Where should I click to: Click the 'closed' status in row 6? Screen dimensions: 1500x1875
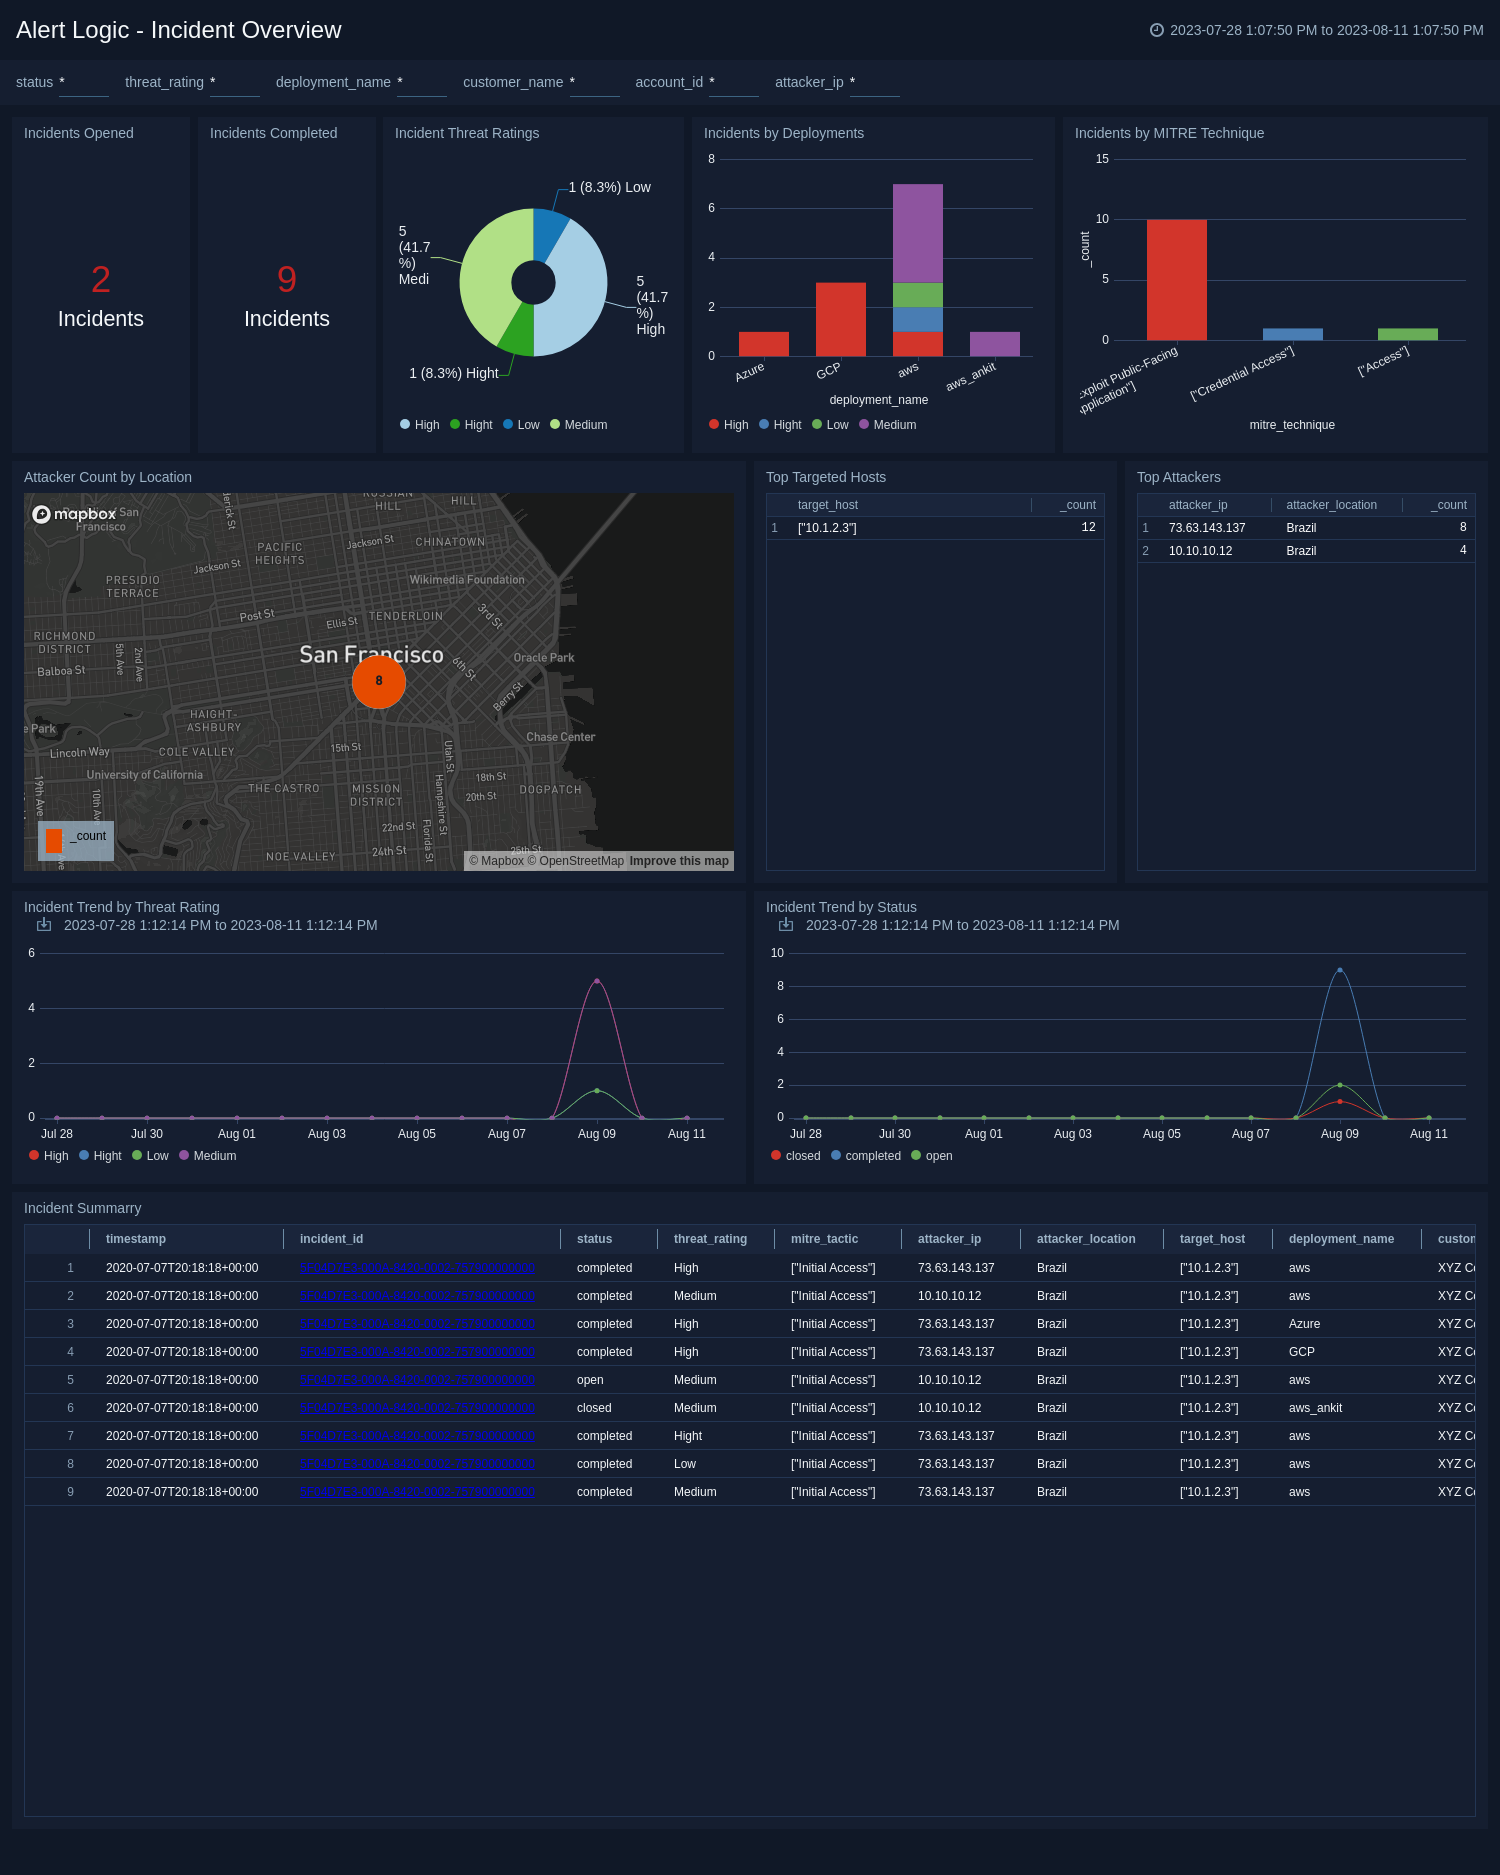pyautogui.click(x=594, y=1408)
